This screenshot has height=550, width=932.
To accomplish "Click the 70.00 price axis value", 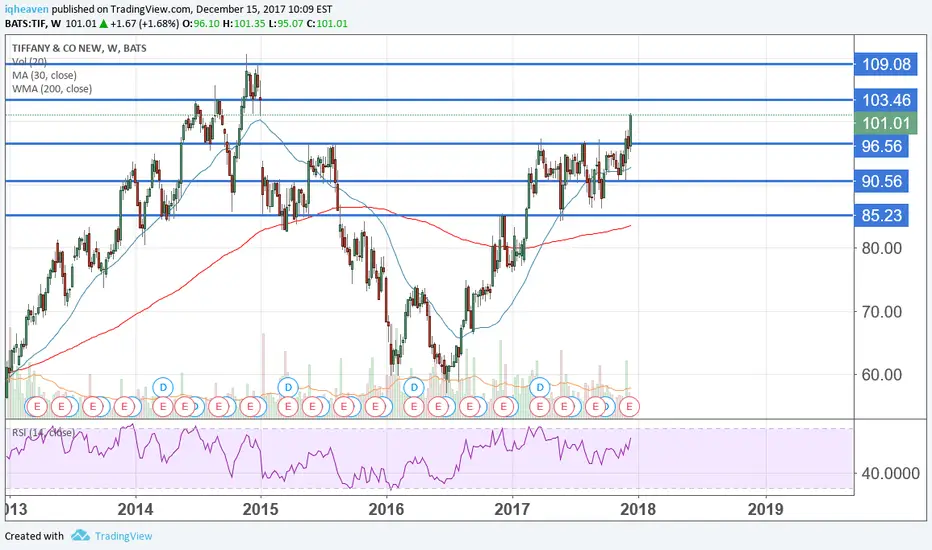I will (881, 312).
